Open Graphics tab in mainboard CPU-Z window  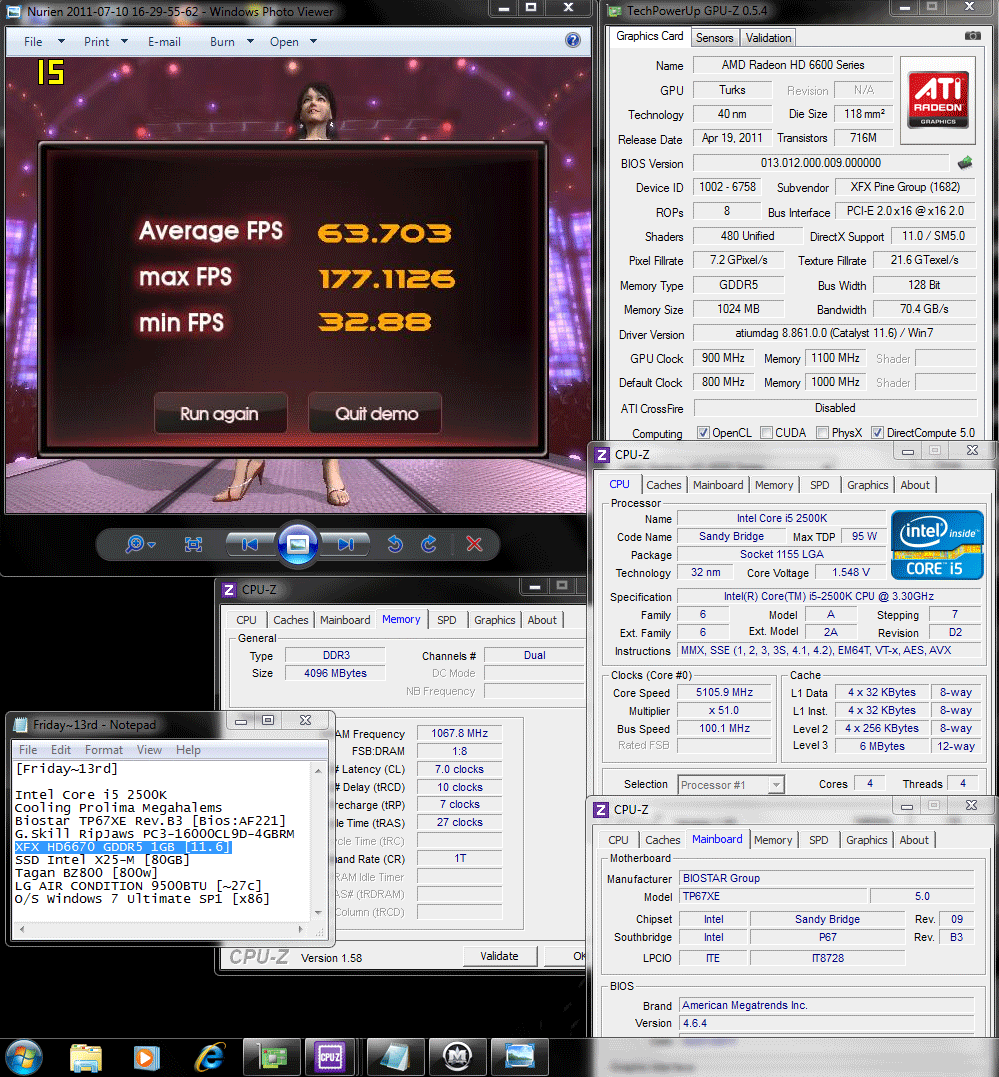pos(866,840)
